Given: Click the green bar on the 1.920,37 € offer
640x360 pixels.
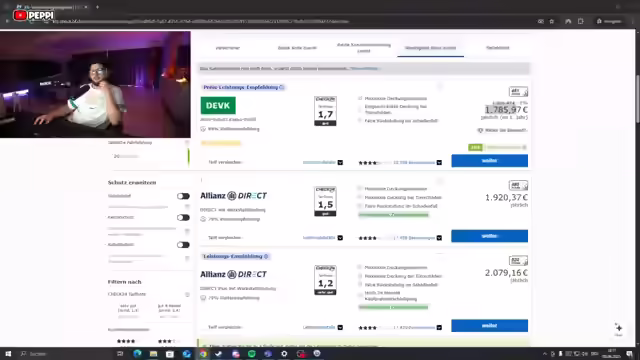Looking at the screenshot, I should 393,215.
